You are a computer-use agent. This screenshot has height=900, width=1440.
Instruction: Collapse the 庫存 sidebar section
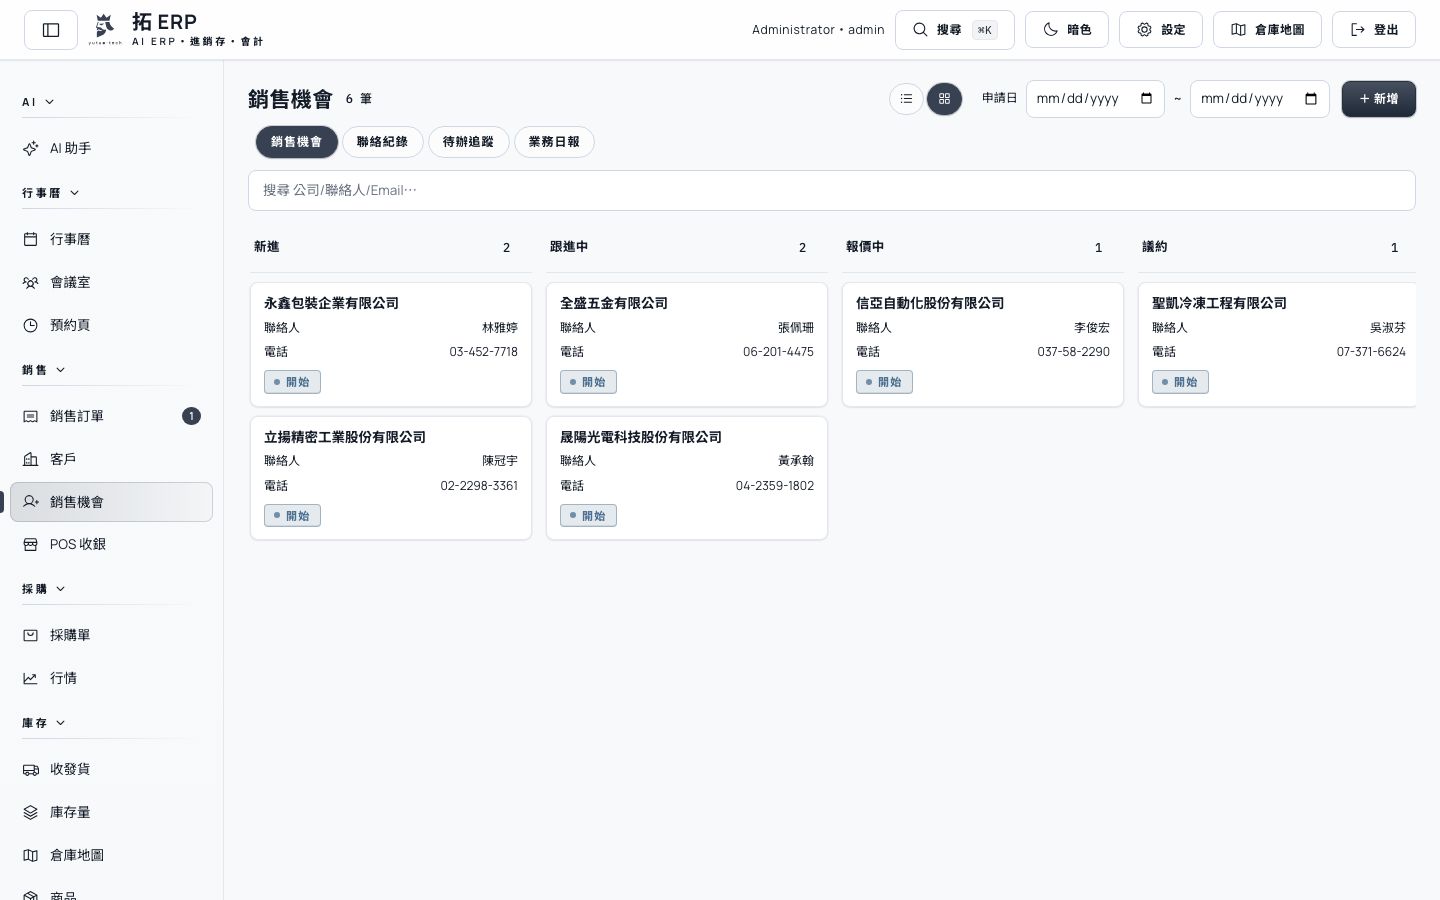44,723
